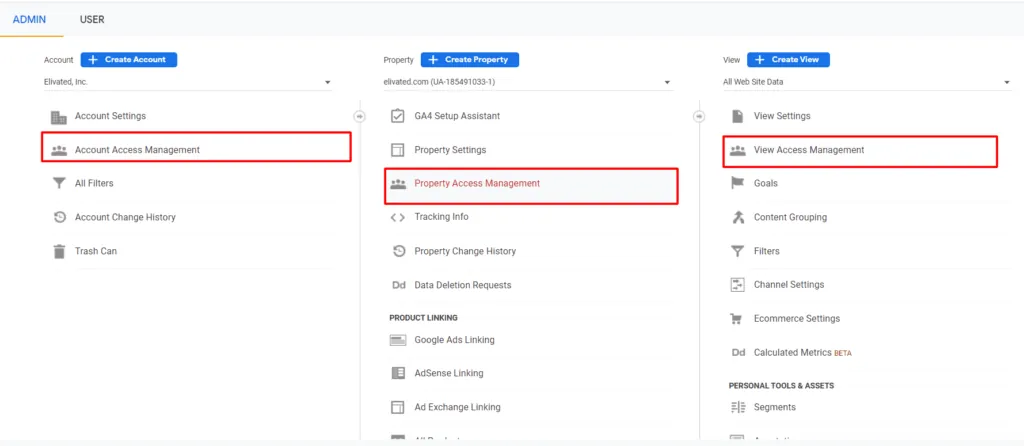1024x446 pixels.
Task: Click the Calculated Metrics Dd icon
Action: click(738, 353)
